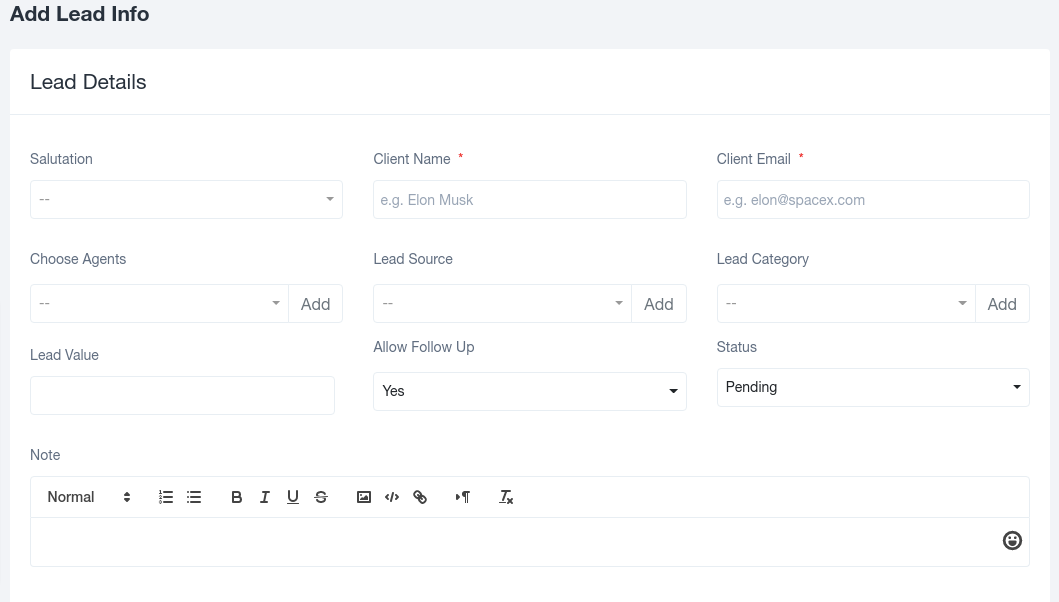The height and width of the screenshot is (602, 1059).
Task: Click the clear formatting icon
Action: click(x=506, y=497)
